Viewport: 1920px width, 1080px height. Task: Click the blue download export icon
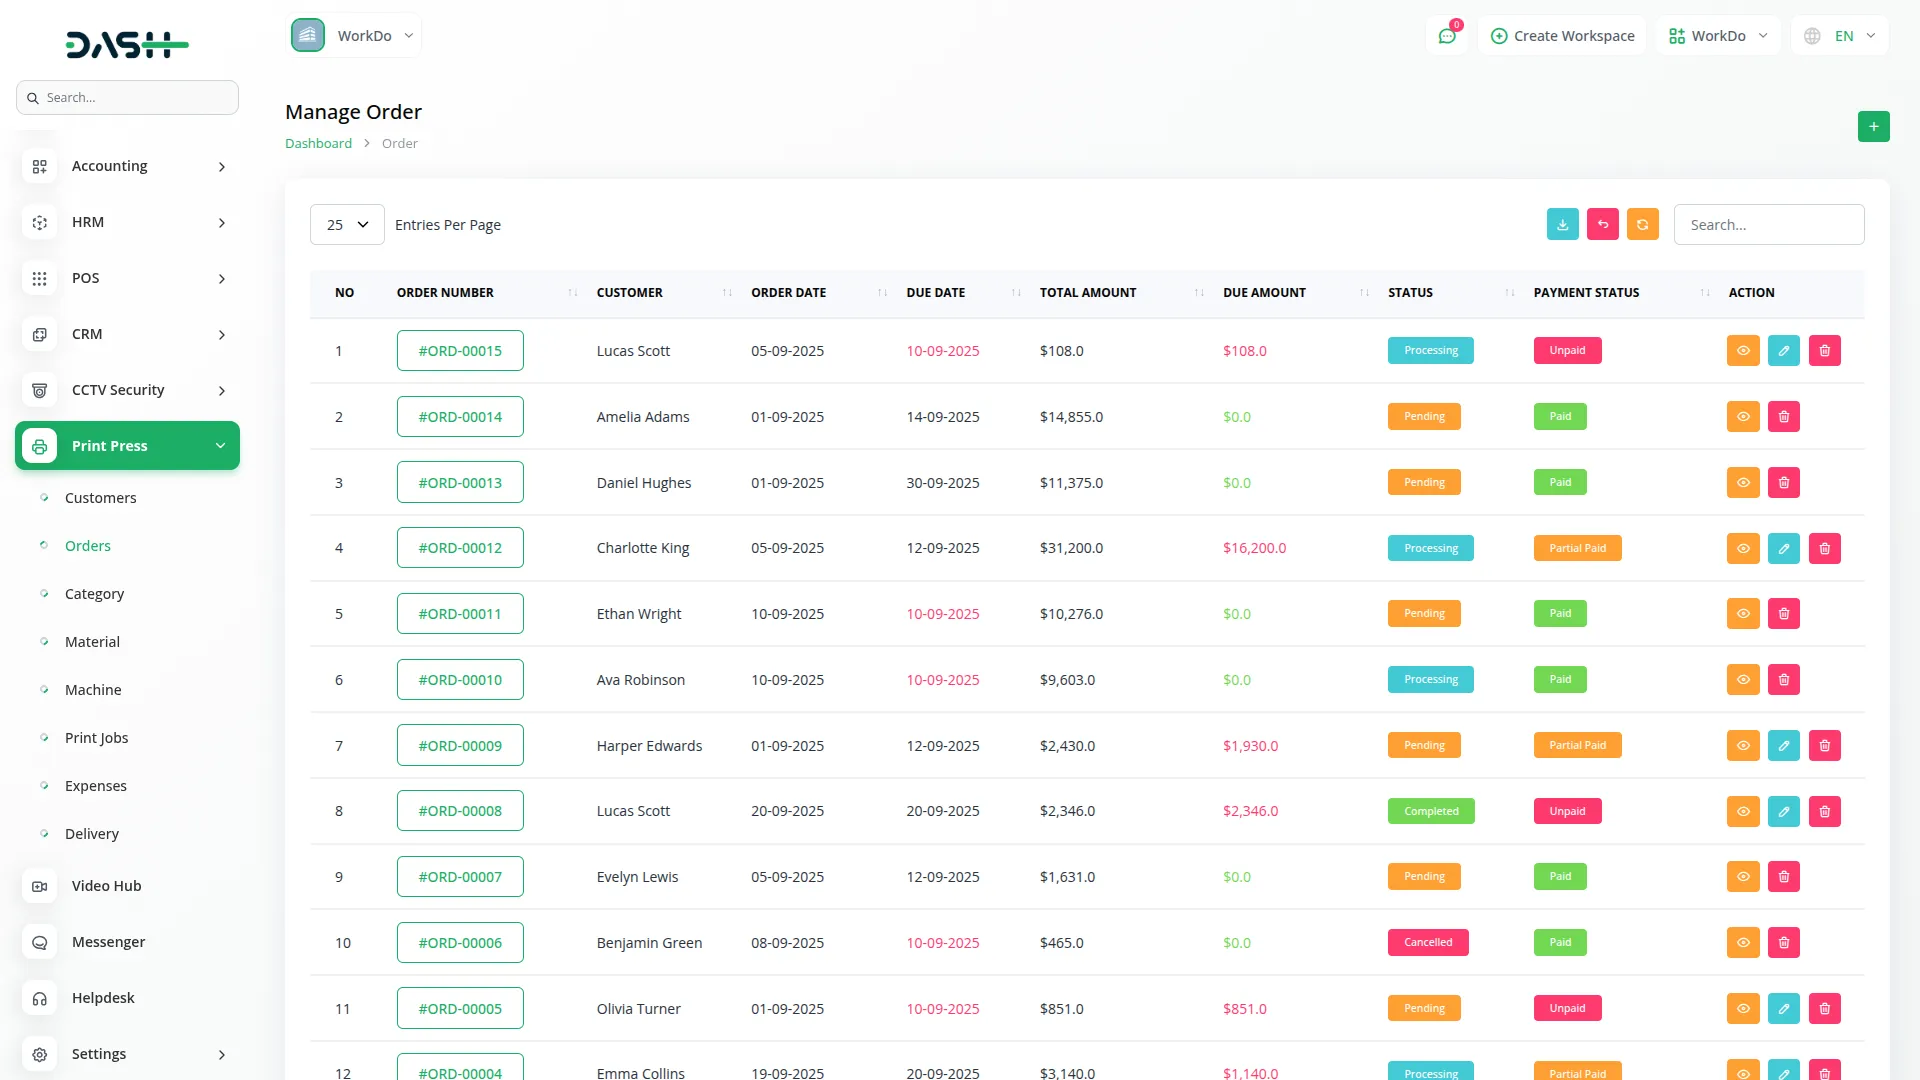click(1562, 225)
